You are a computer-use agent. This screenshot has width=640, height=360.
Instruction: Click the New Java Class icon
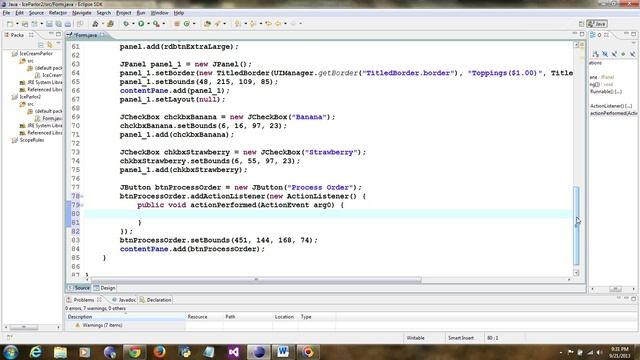187,24
